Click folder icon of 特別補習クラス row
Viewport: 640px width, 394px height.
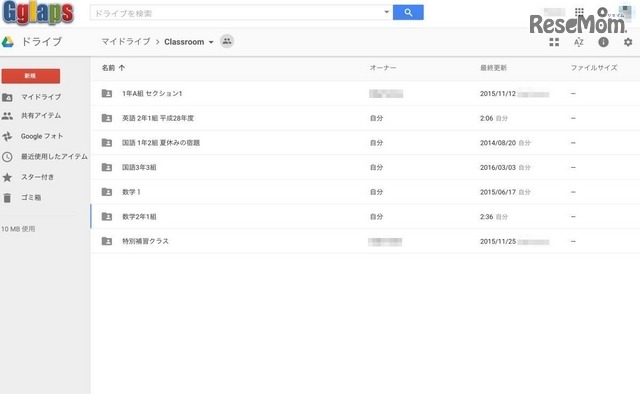pyautogui.click(x=107, y=241)
